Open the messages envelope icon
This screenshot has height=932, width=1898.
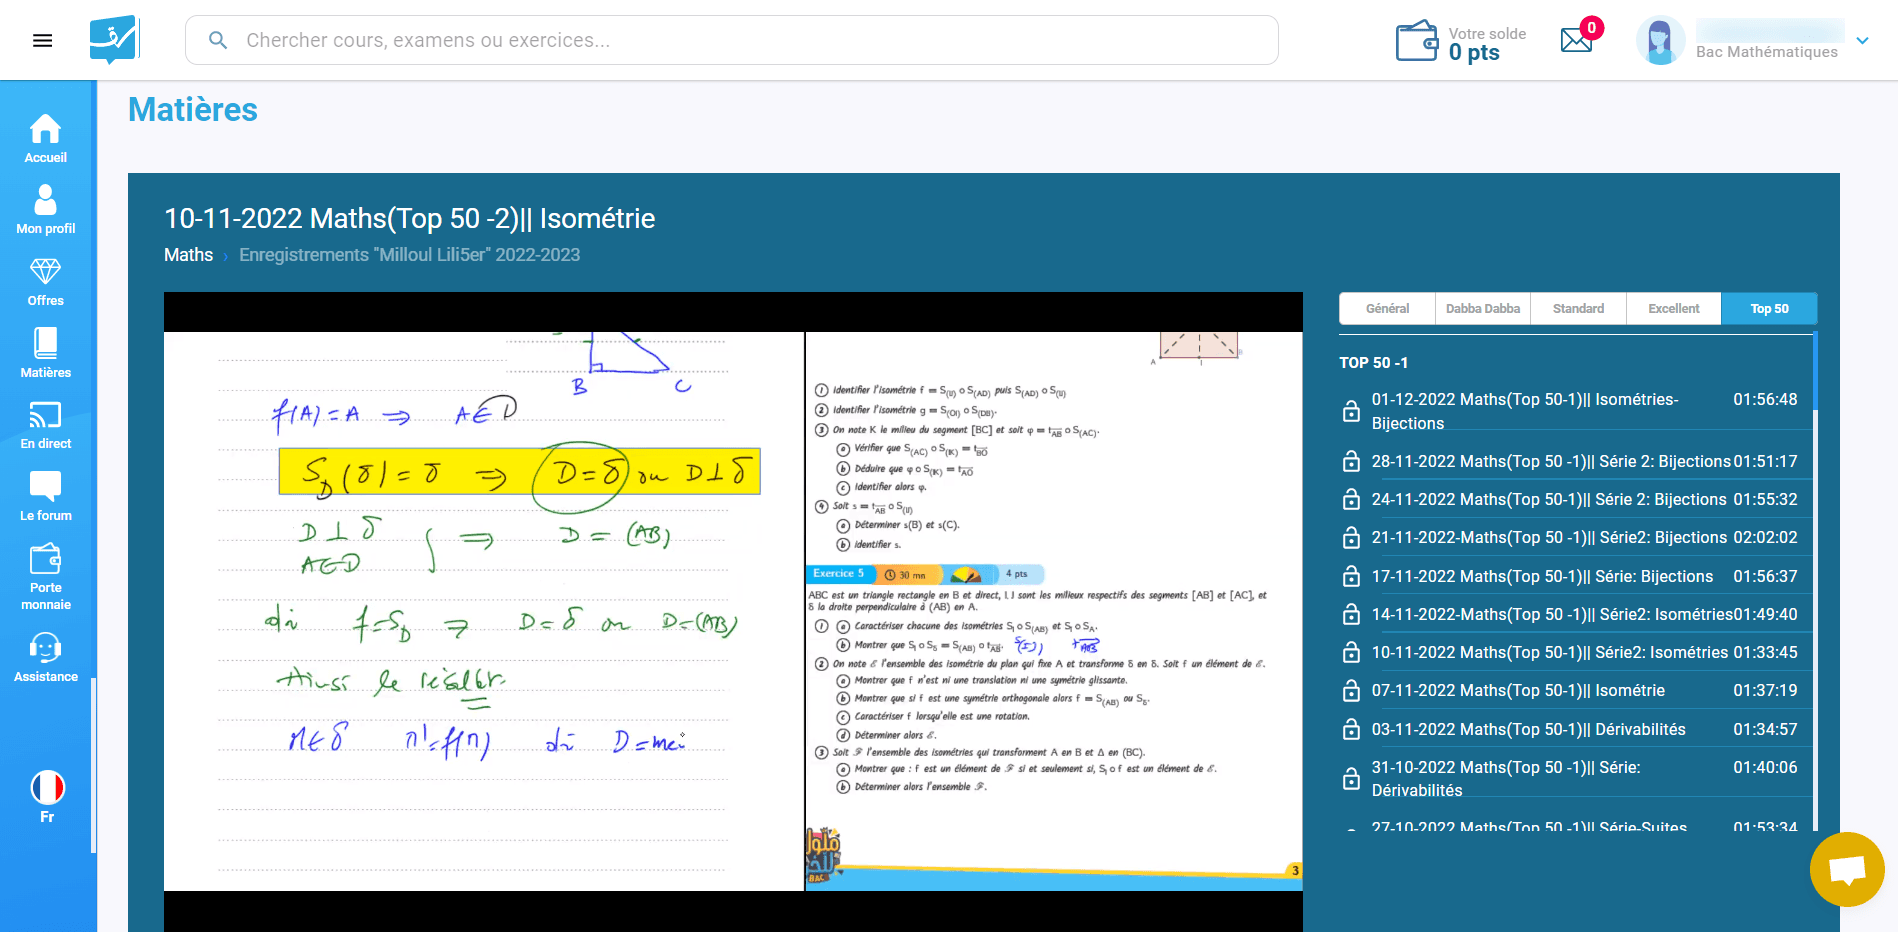1576,40
